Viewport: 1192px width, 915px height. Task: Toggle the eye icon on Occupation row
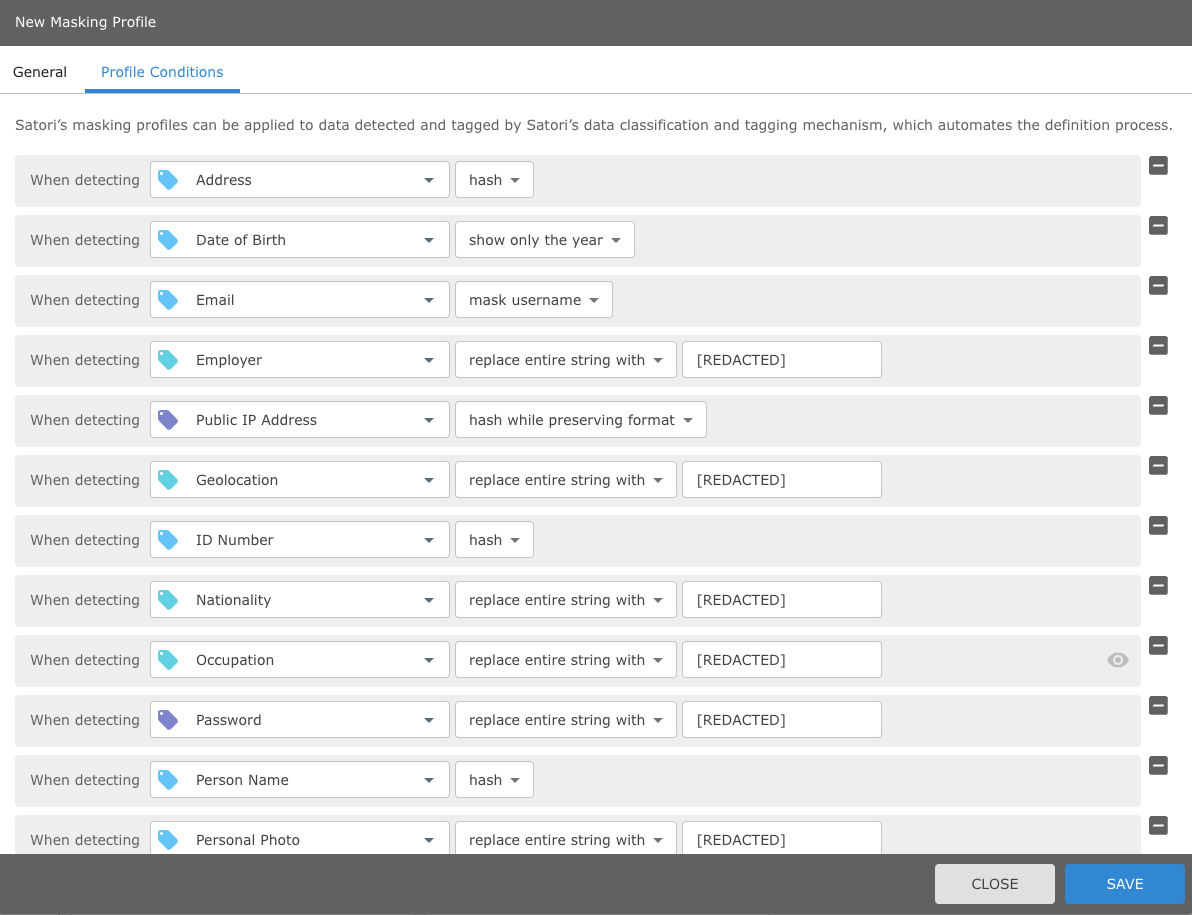click(x=1118, y=660)
